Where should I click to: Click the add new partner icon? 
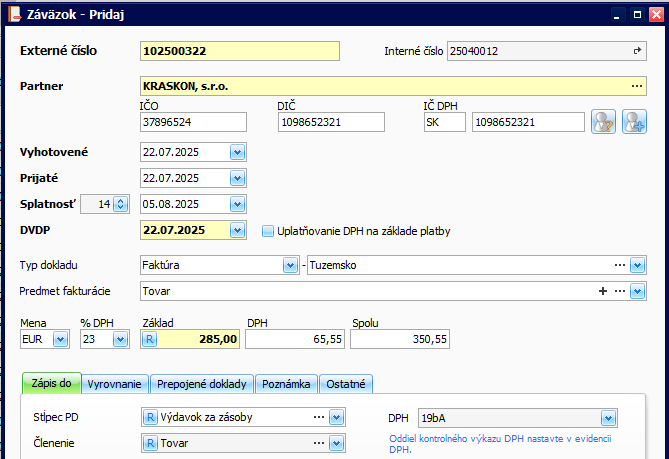tap(634, 122)
